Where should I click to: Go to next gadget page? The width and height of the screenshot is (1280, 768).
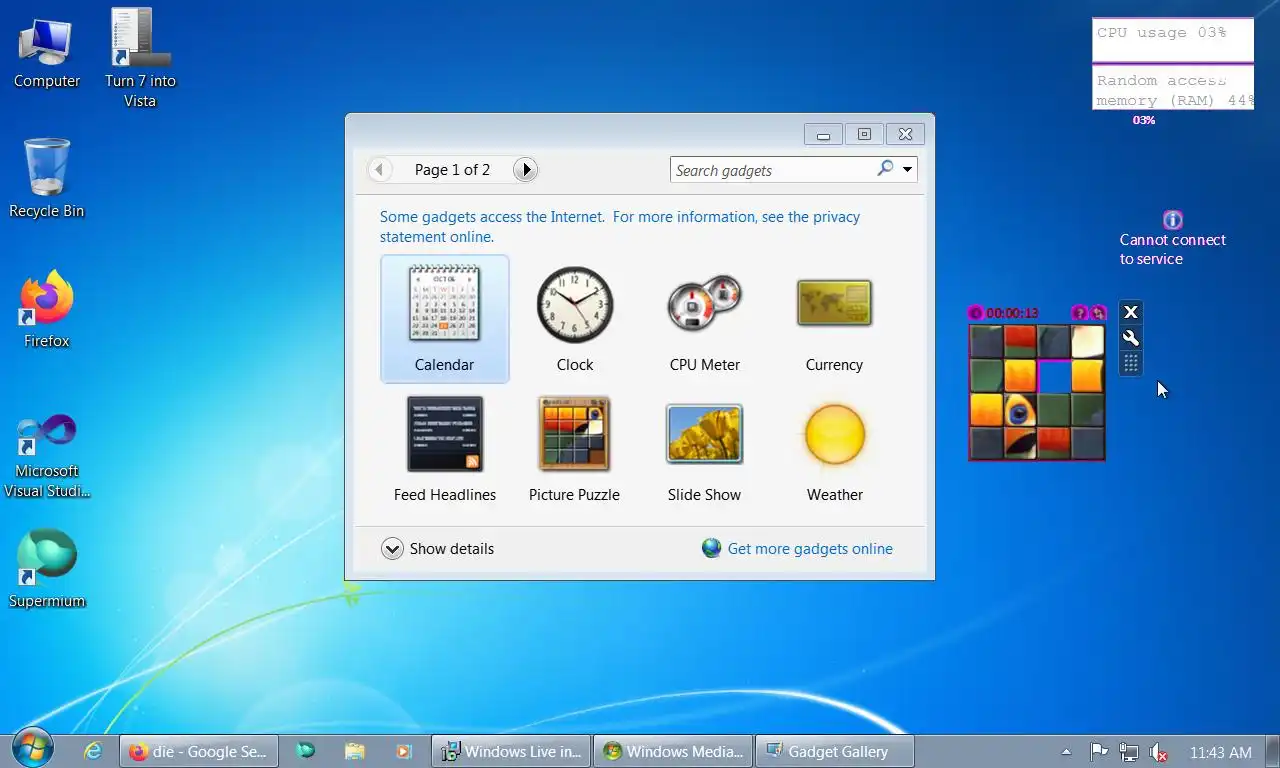[x=525, y=170]
